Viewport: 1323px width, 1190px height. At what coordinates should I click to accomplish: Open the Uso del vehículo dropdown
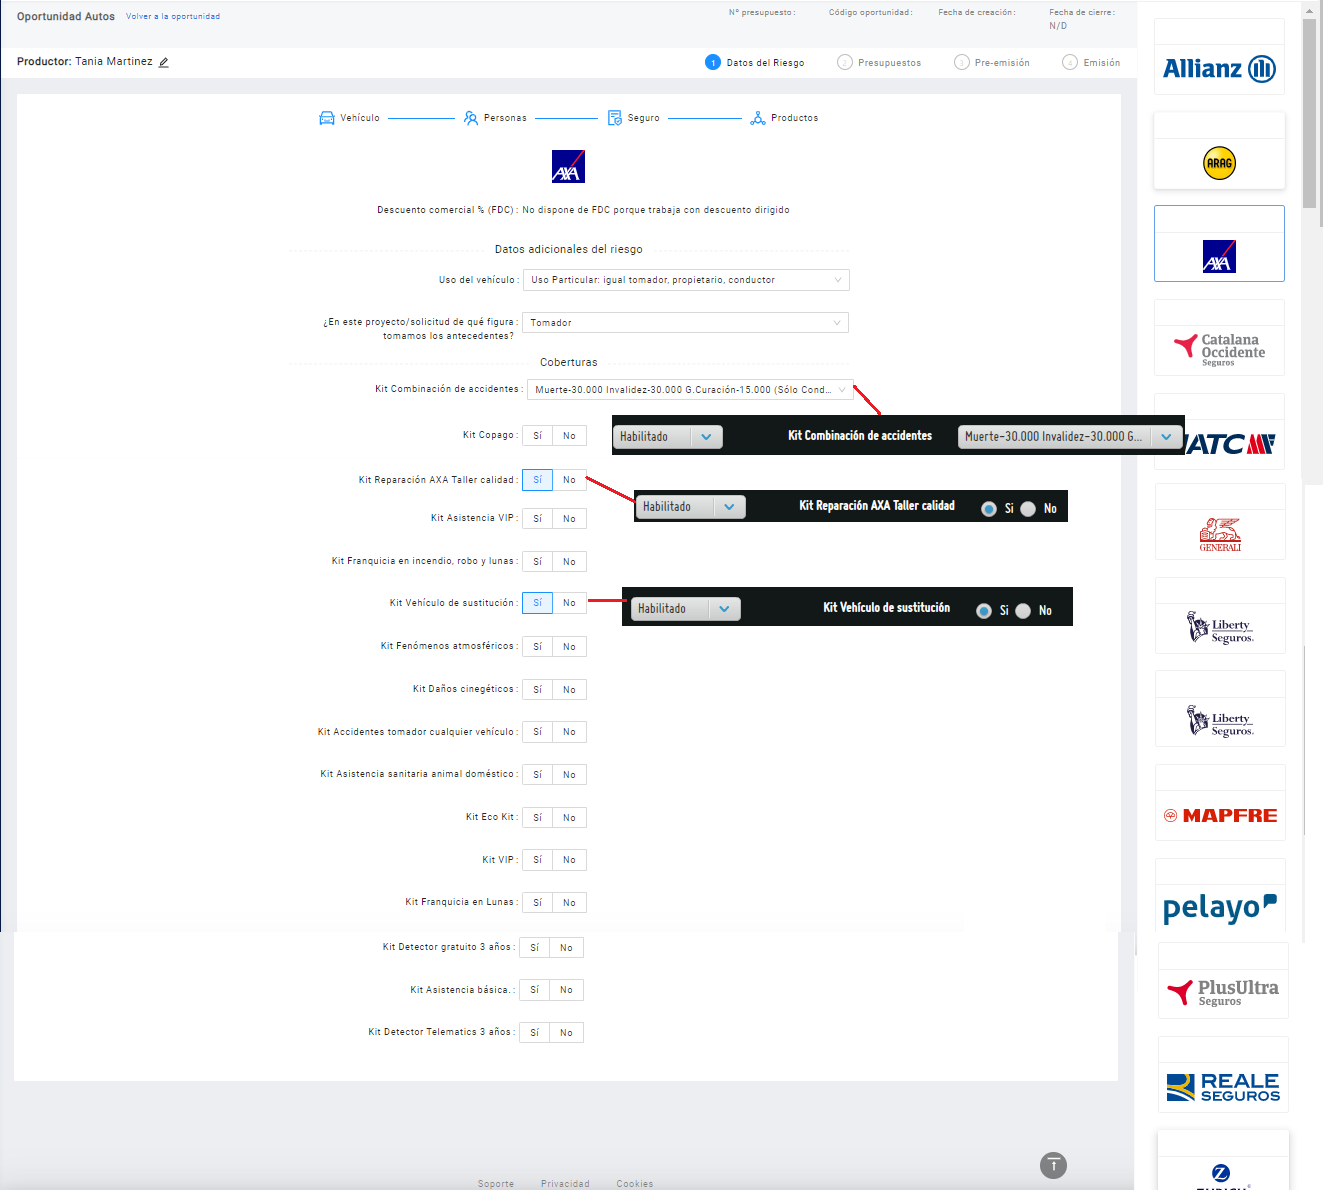click(x=686, y=280)
